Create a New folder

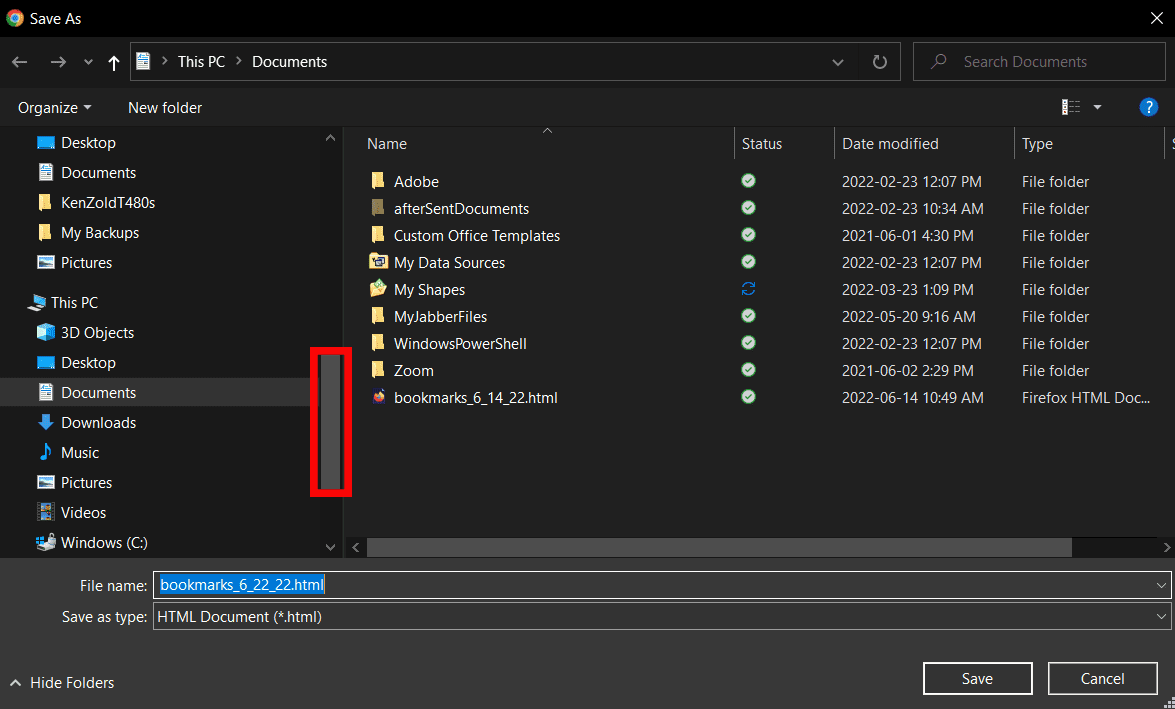point(165,108)
